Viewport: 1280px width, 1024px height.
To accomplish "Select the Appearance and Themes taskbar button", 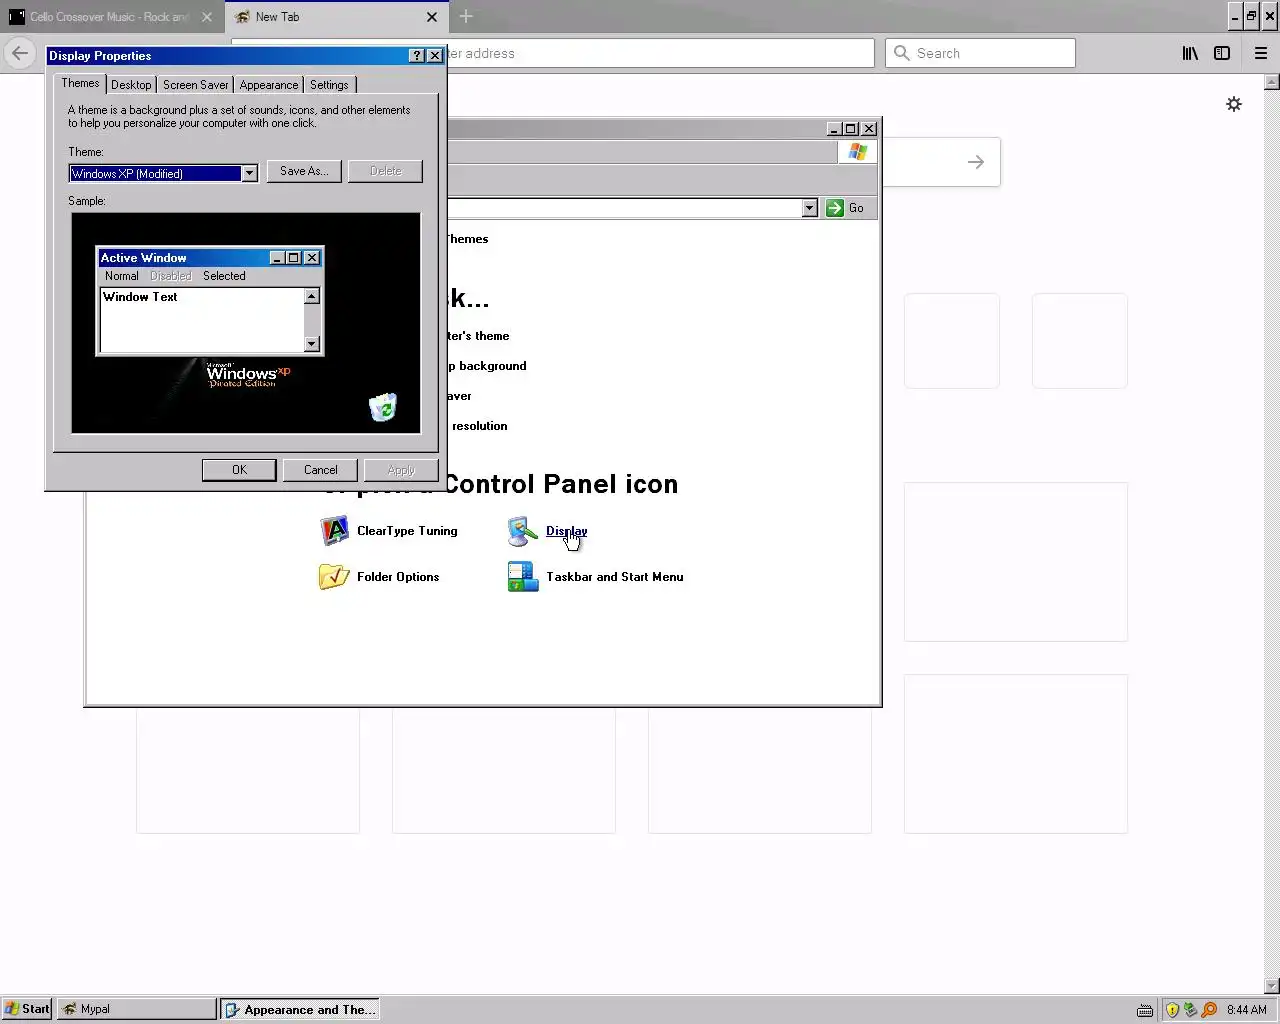I will (300, 1009).
